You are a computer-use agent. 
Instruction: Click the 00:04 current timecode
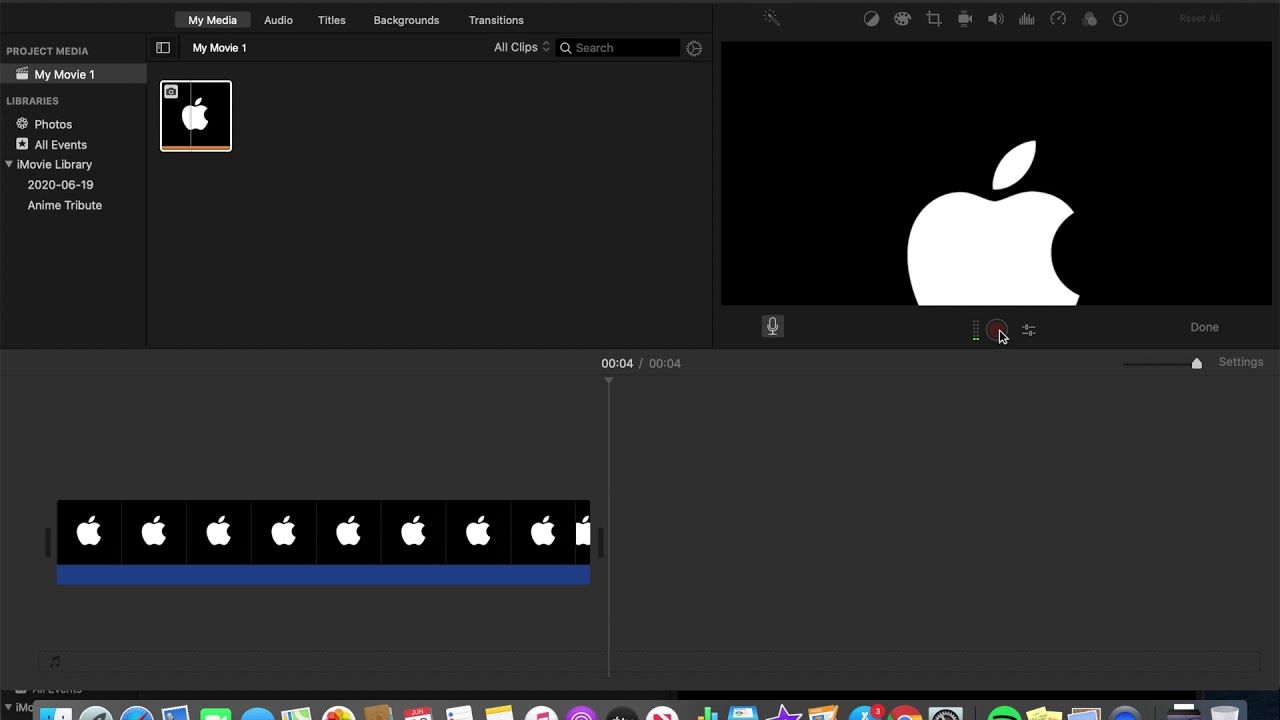pos(617,363)
